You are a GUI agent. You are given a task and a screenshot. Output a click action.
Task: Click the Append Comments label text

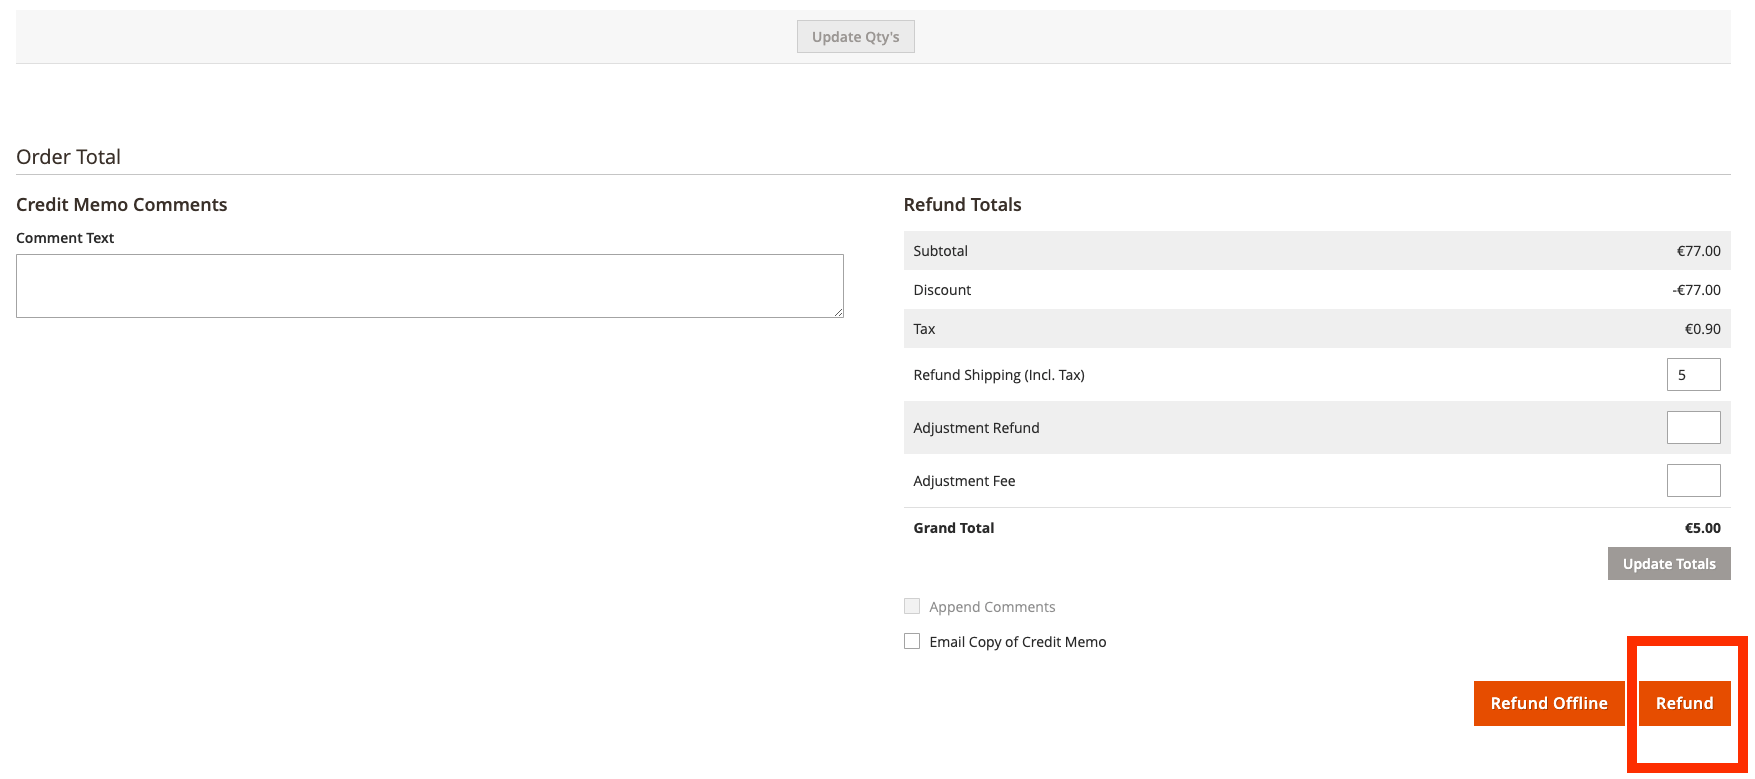pos(991,607)
